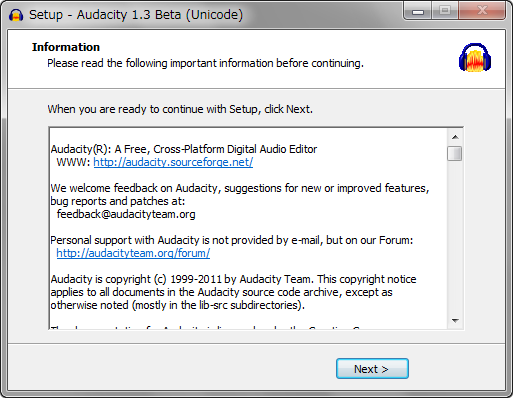
Task: Open the audacityteam.org/forum link
Action: coord(133,253)
